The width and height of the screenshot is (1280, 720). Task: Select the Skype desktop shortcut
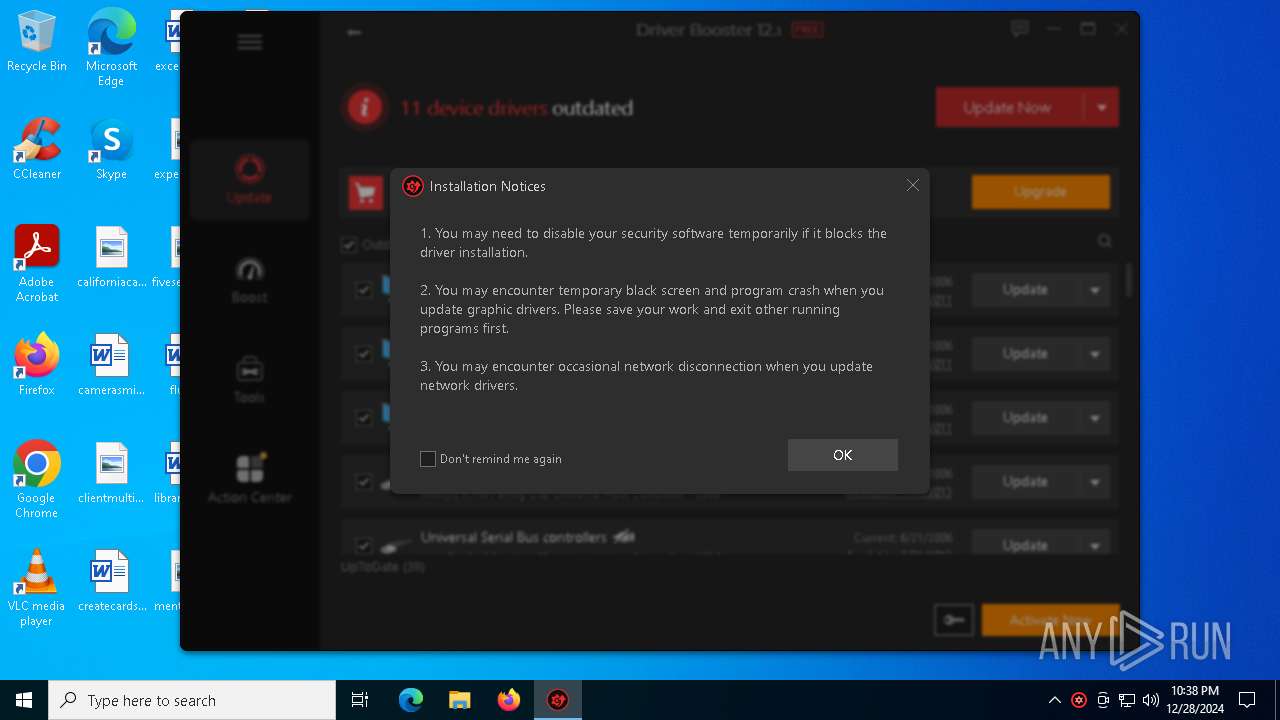(111, 149)
